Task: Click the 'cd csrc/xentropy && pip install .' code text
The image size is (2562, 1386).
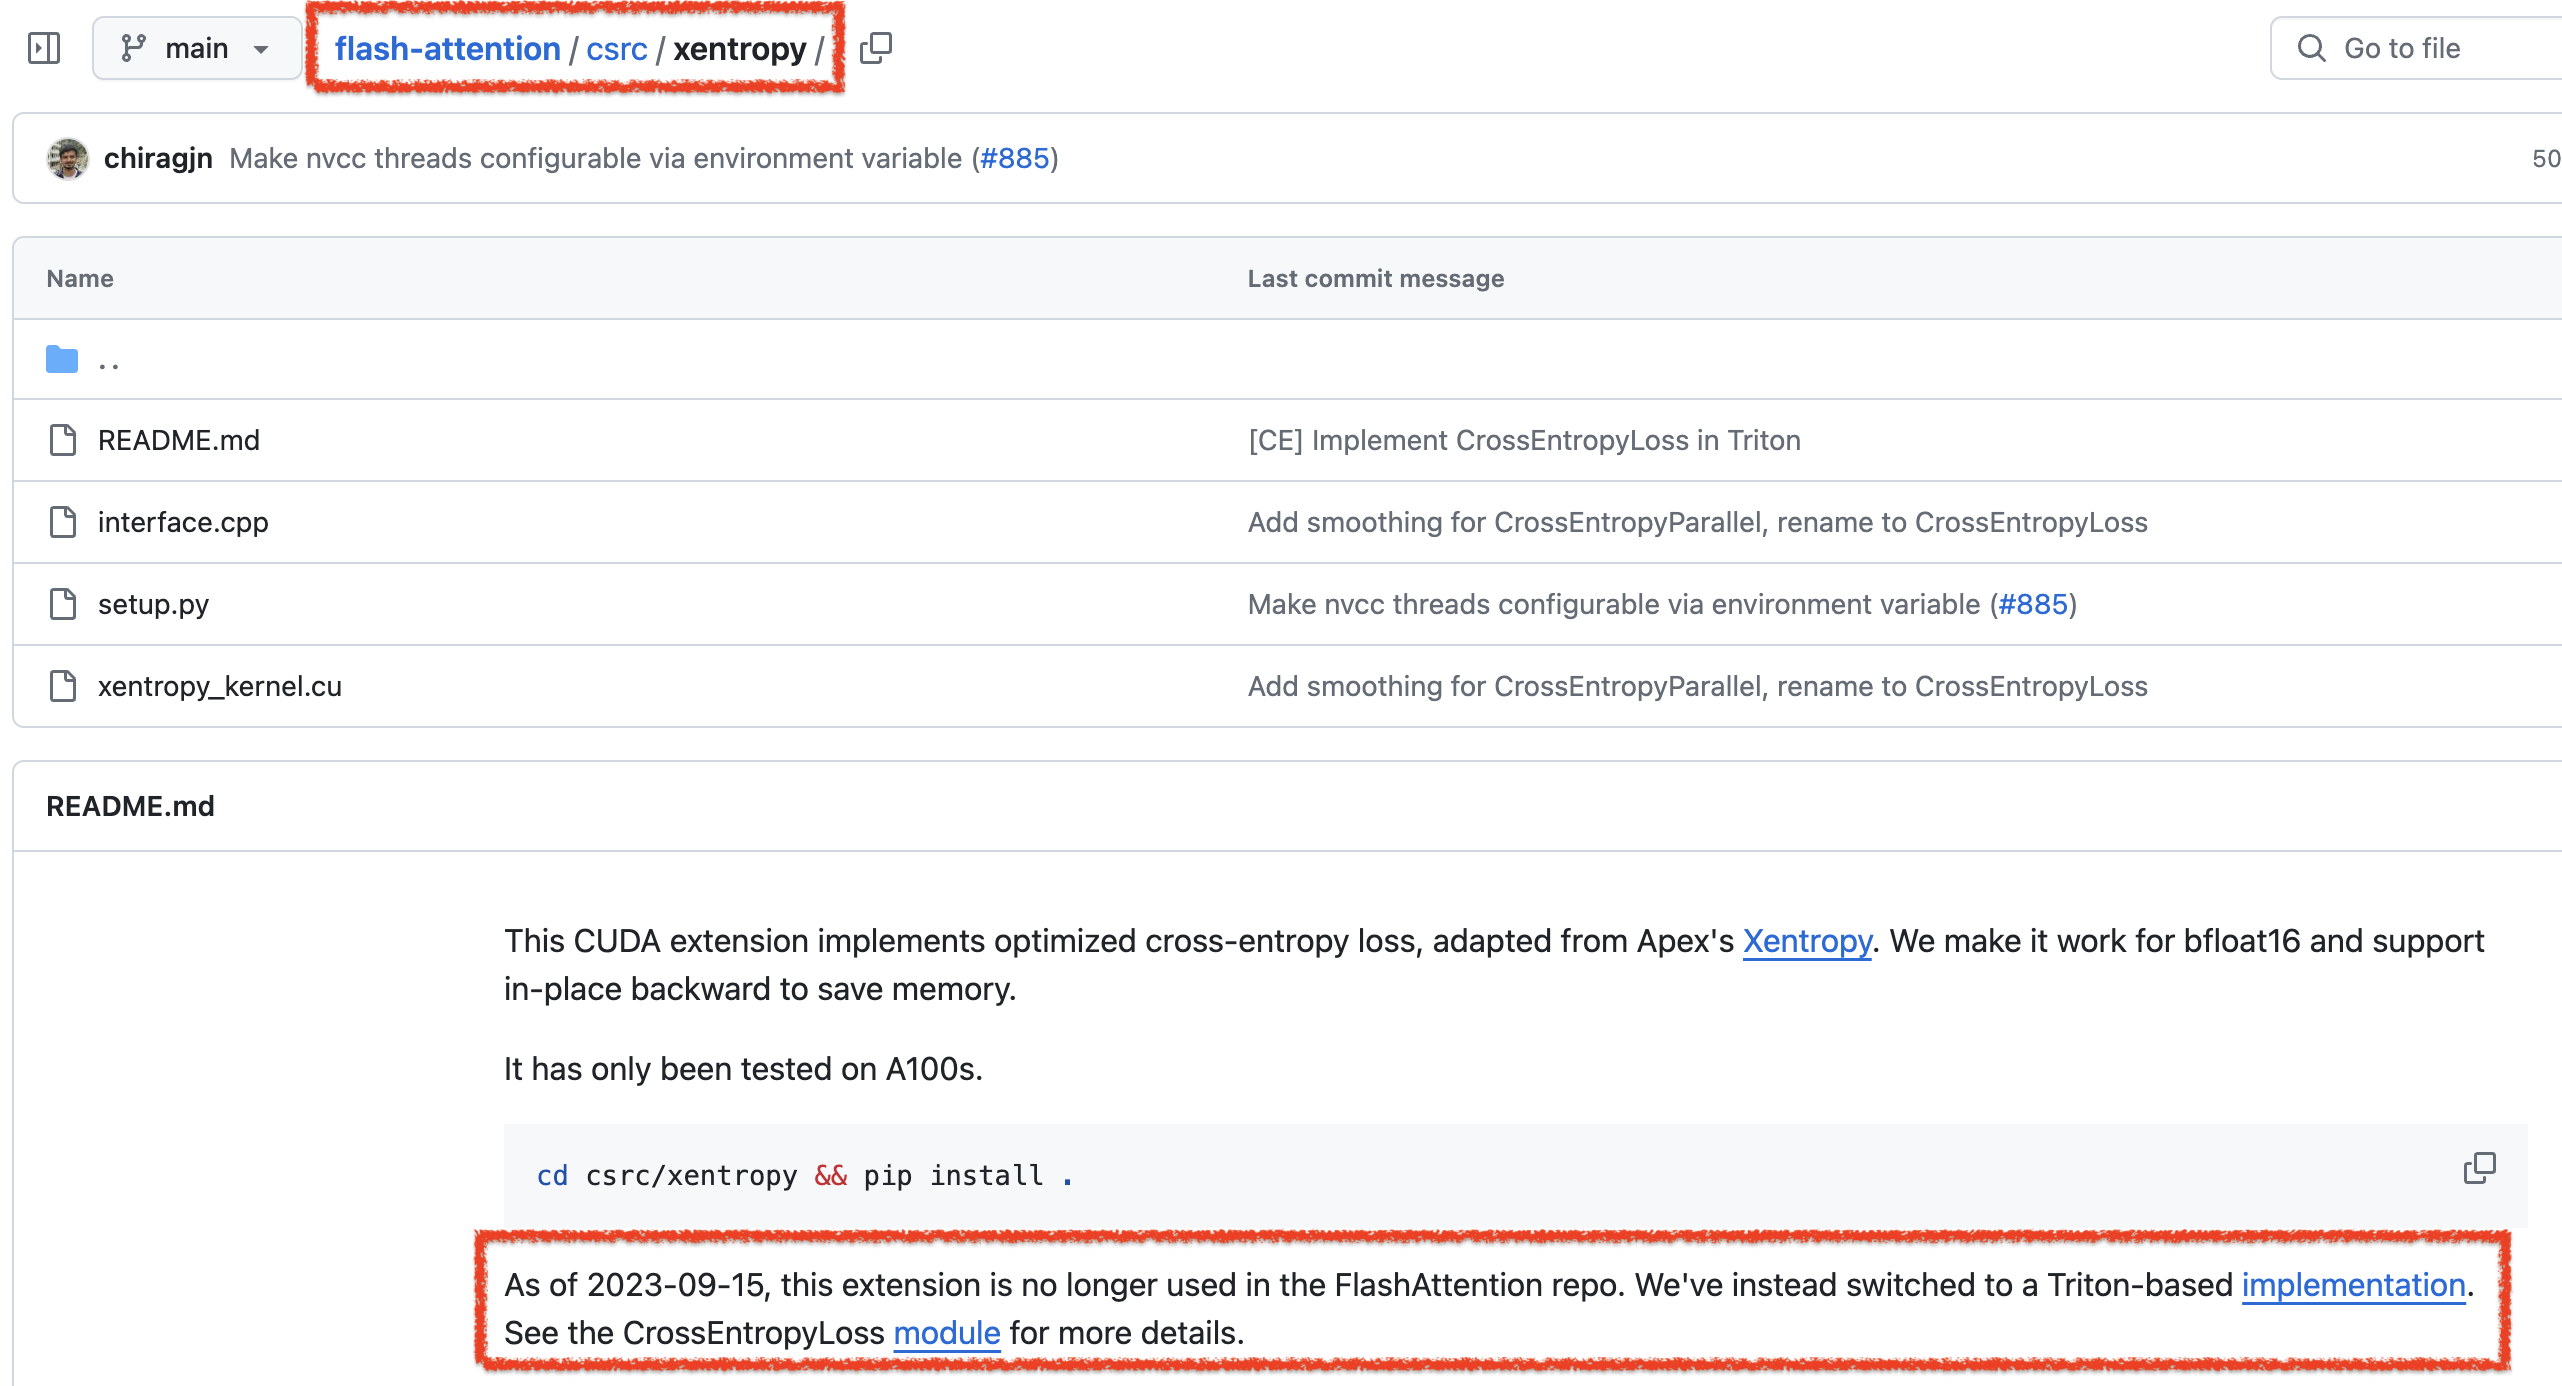Action: pyautogui.click(x=804, y=1175)
